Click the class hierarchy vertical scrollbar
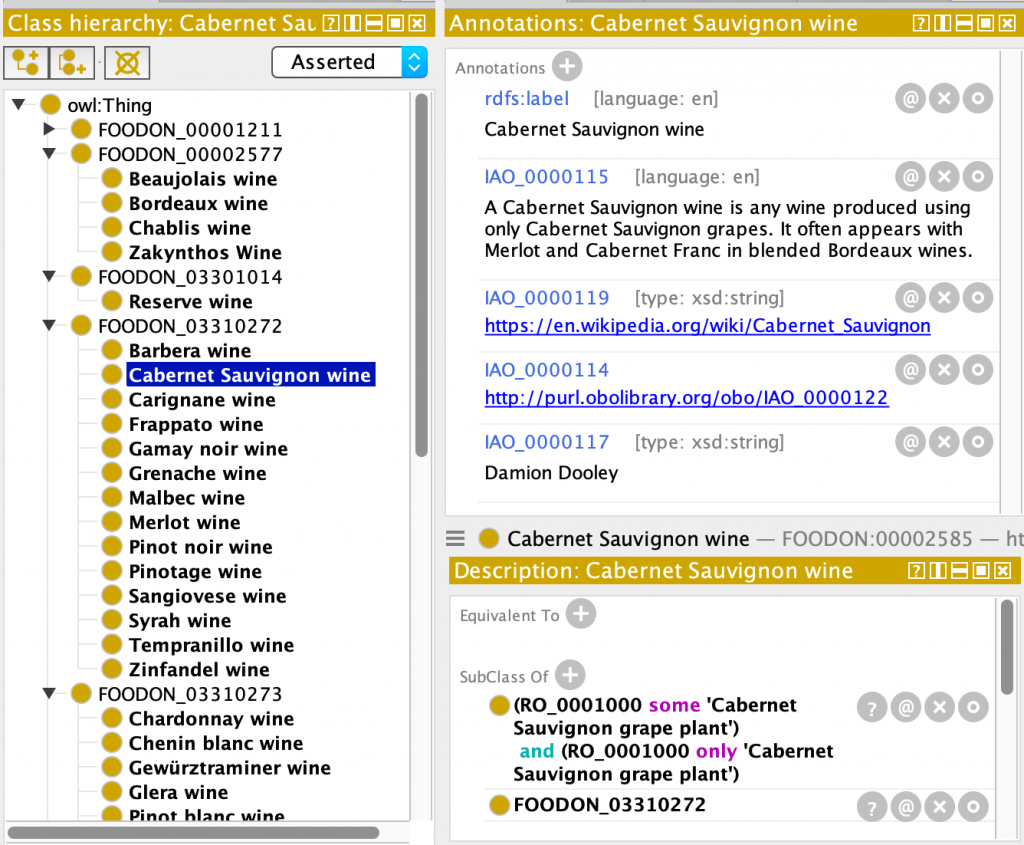Viewport: 1024px width, 845px height. [x=421, y=274]
